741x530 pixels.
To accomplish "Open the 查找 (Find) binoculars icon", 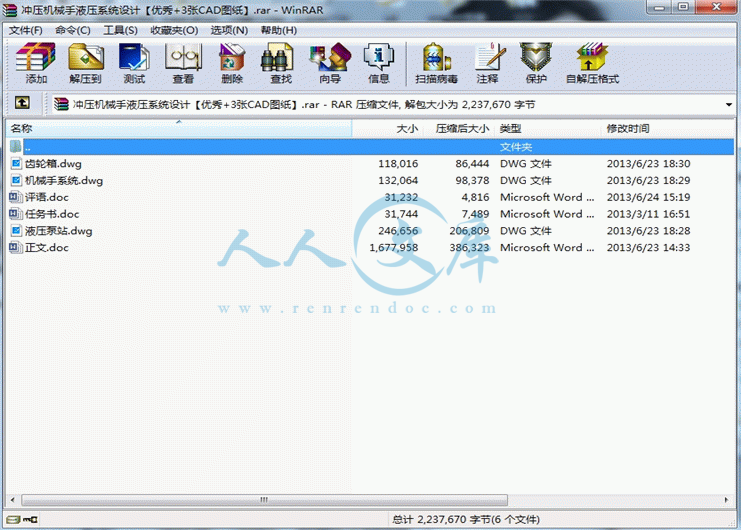I will click(281, 63).
